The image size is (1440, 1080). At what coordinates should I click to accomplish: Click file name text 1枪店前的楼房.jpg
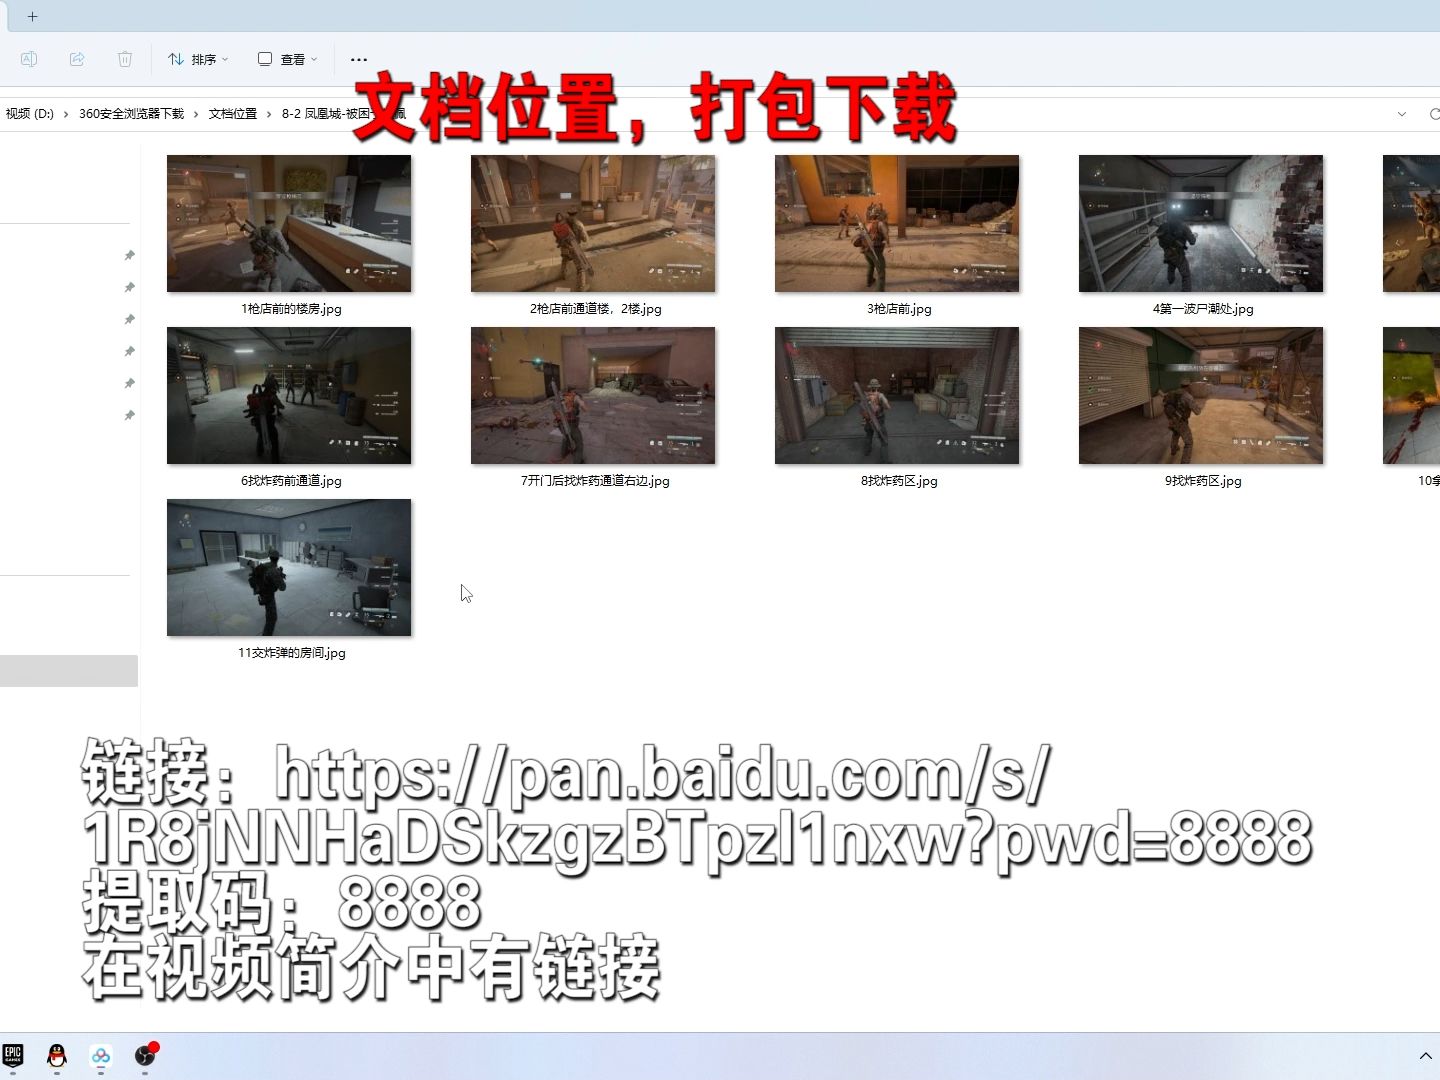coord(291,309)
